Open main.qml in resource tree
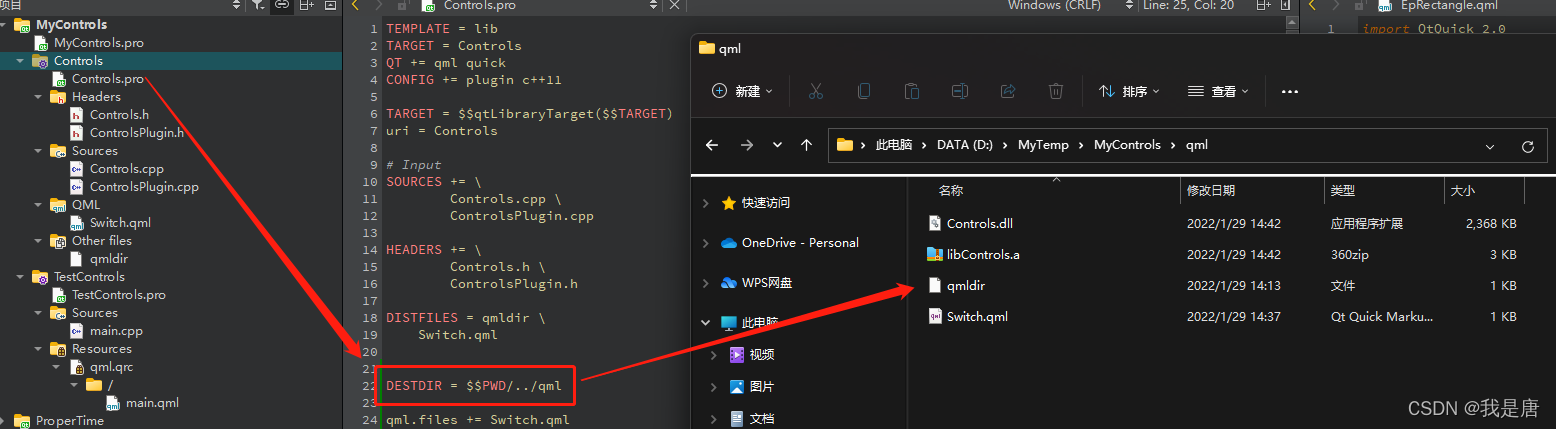 (152, 403)
